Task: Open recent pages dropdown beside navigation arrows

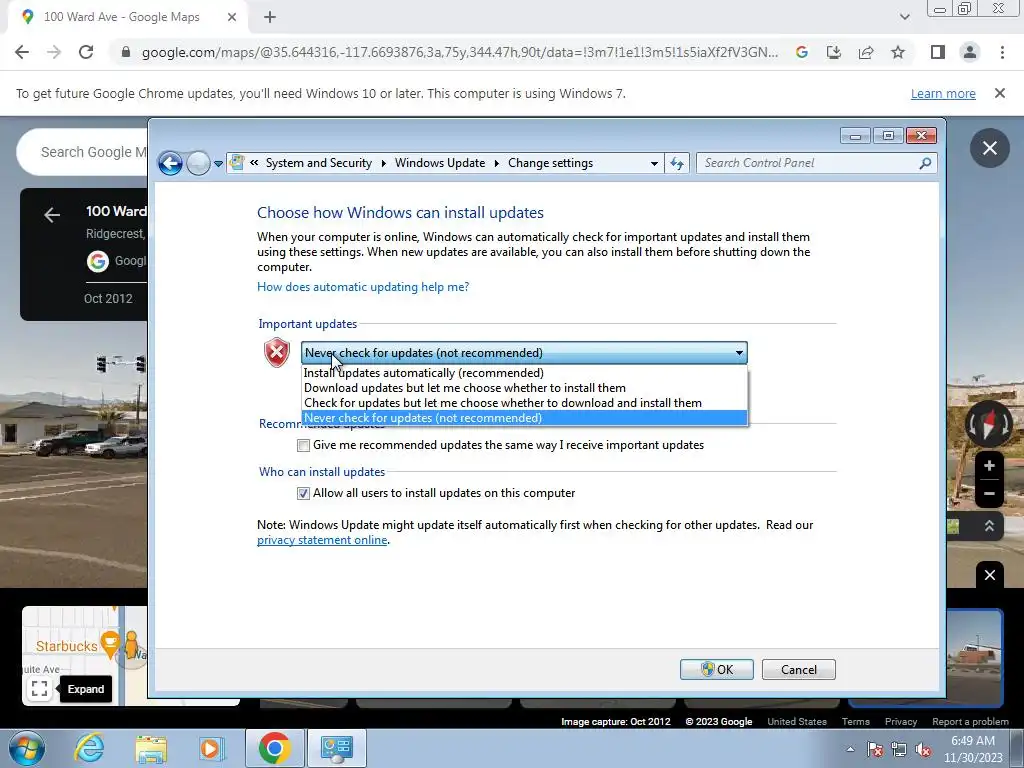Action: click(218, 164)
